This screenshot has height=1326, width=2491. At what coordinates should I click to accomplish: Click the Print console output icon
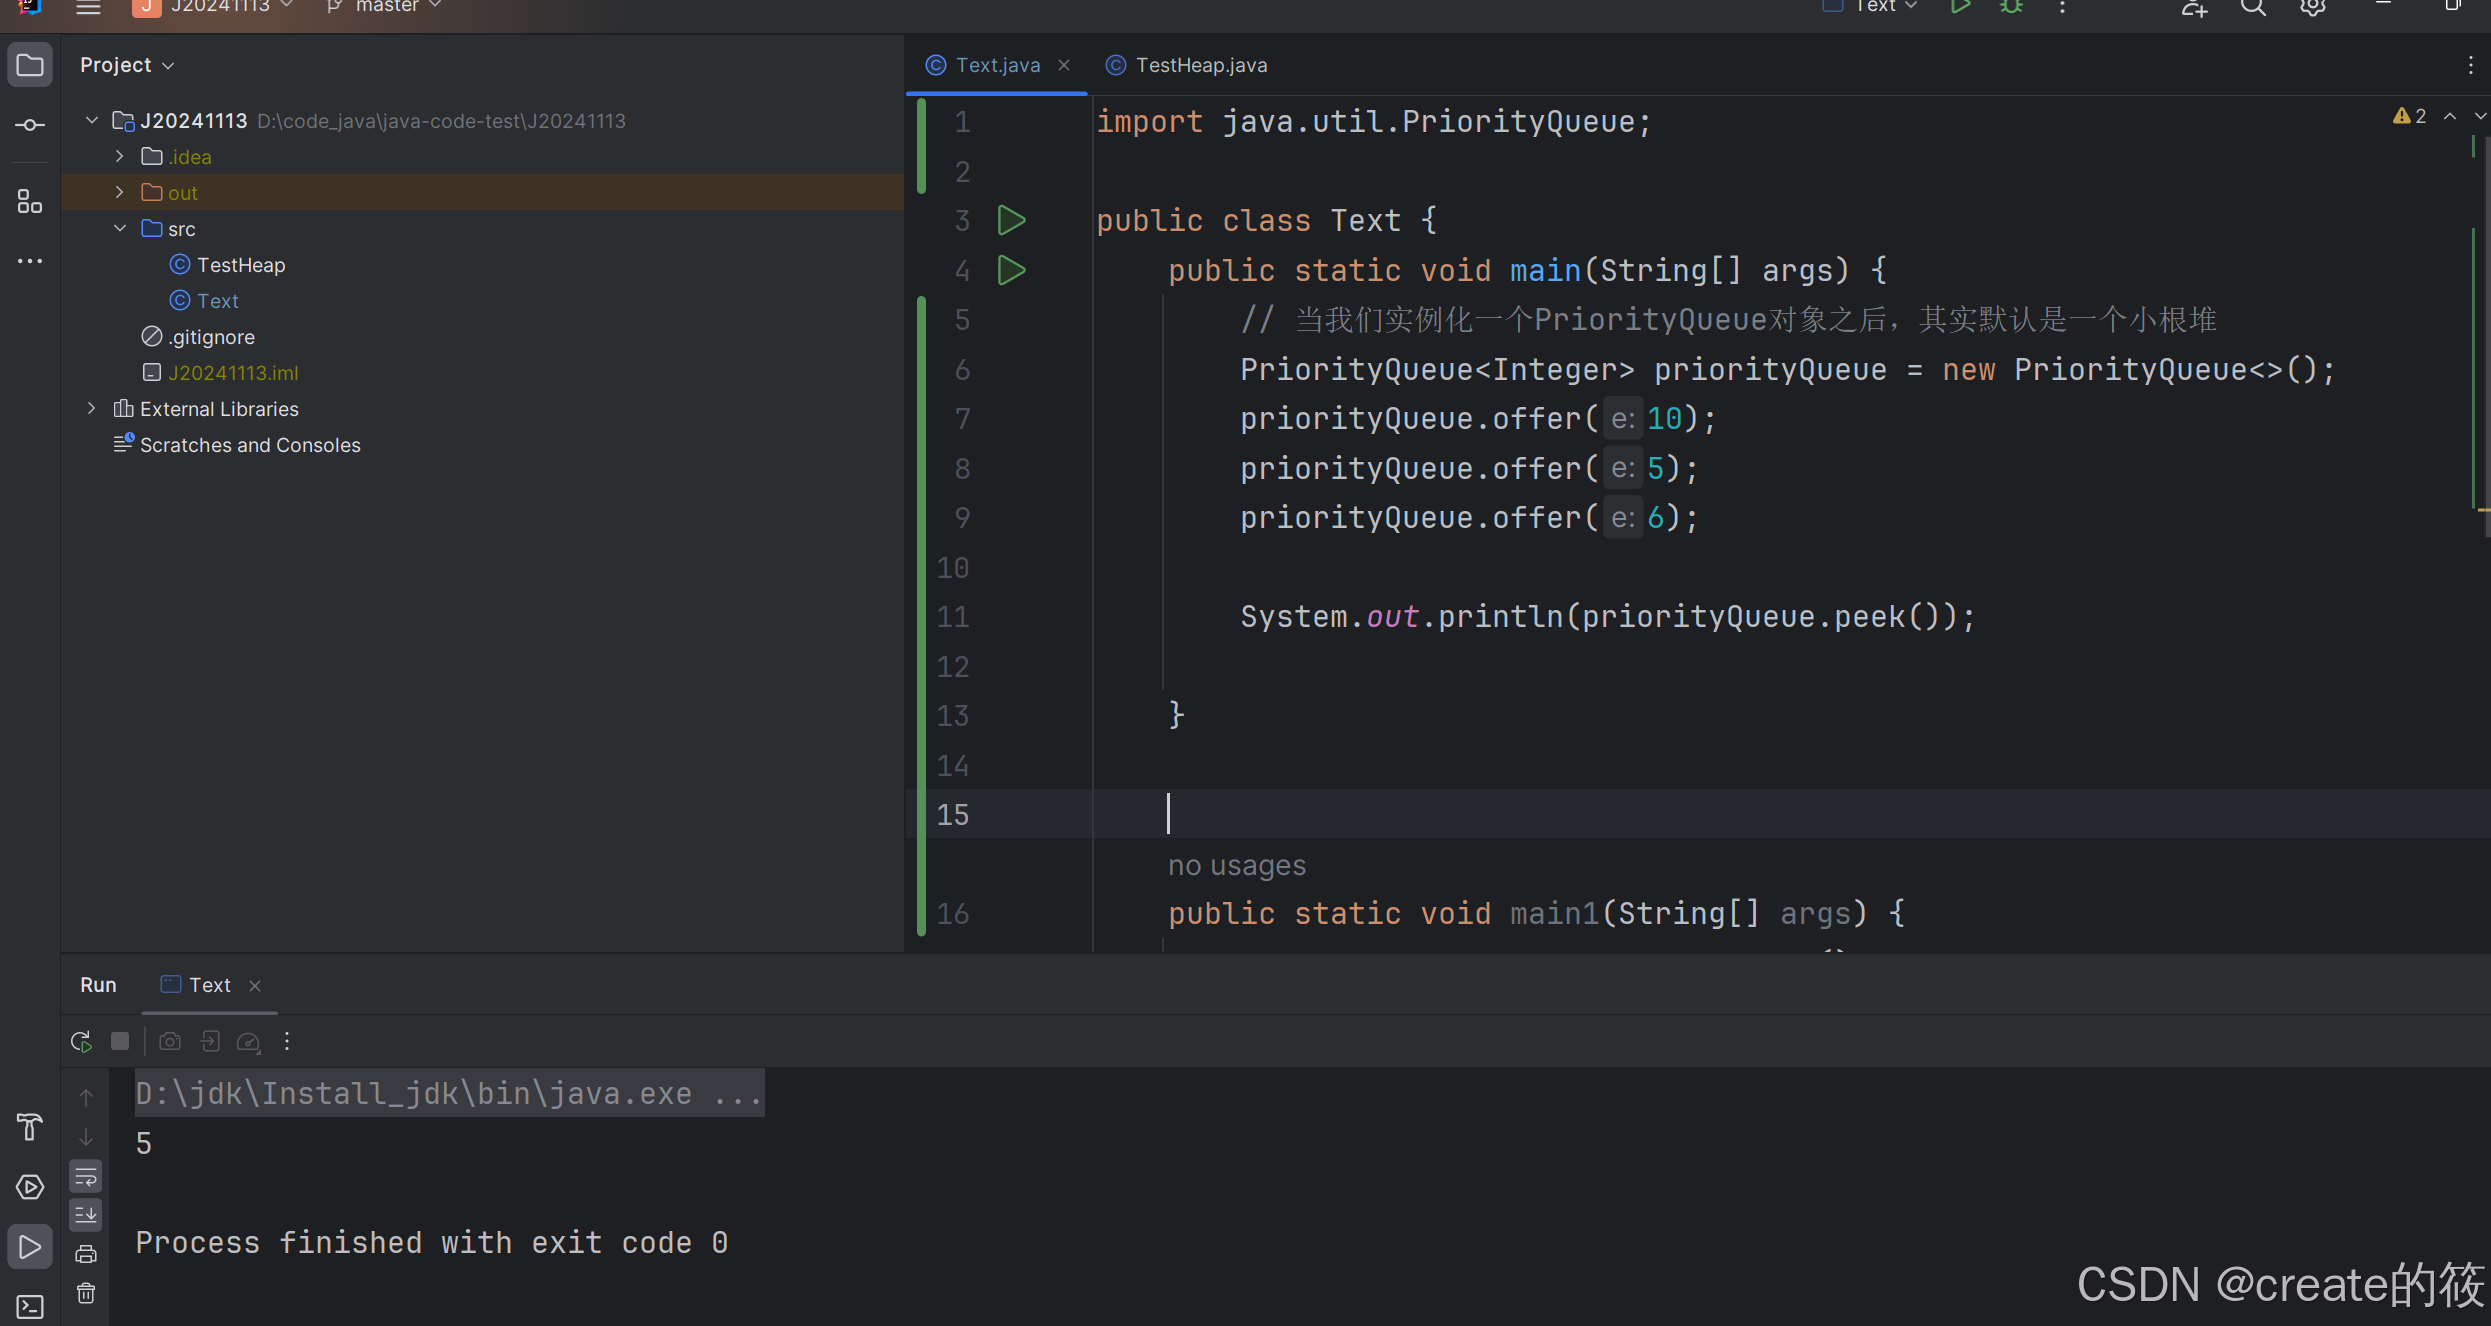tap(86, 1254)
